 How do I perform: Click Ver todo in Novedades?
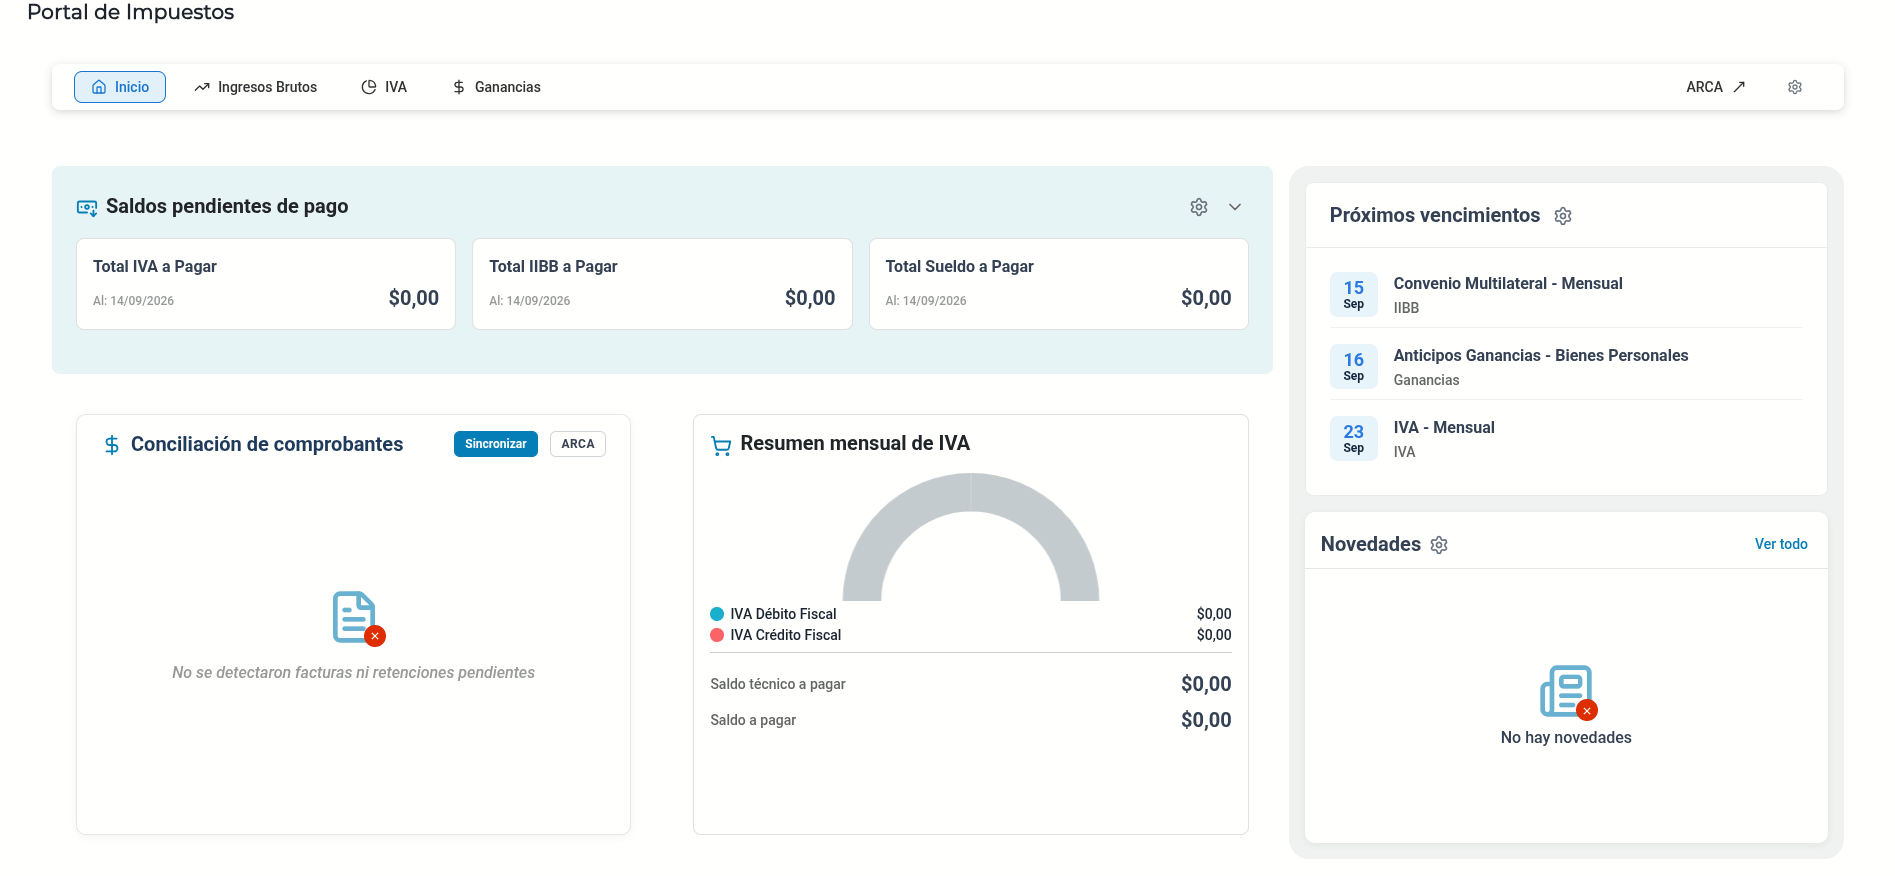1781,544
